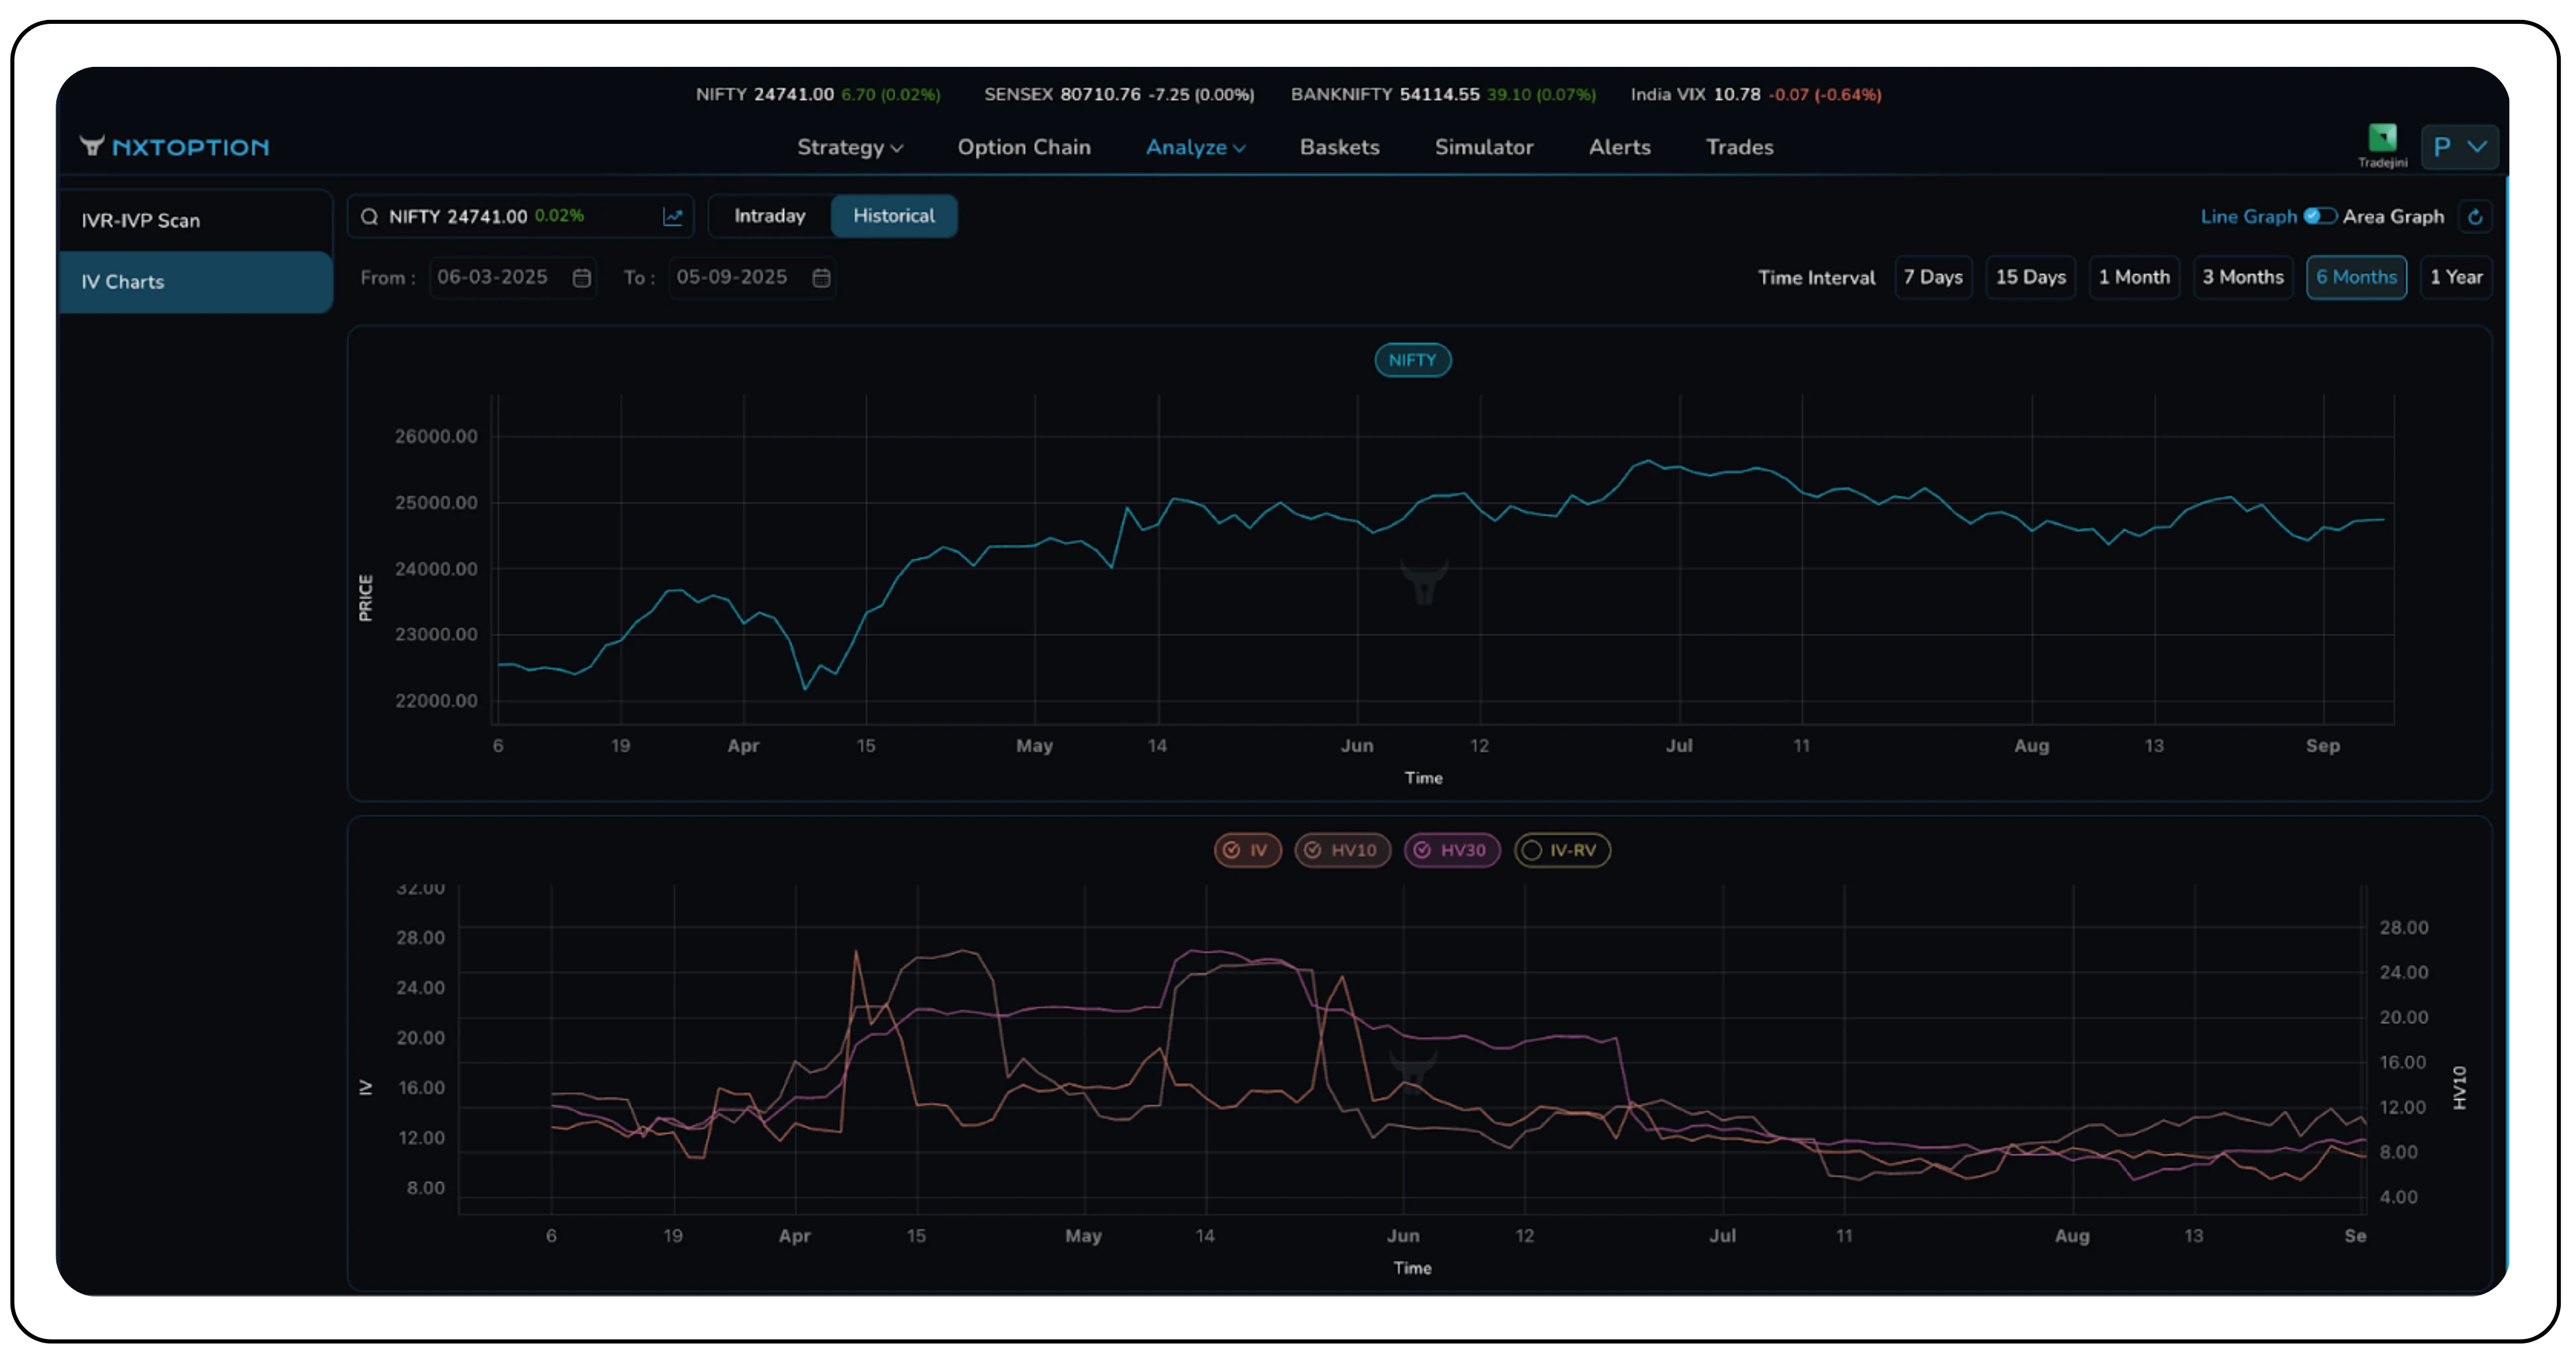Click the NIFTY legend pill on price chart
Viewport: 2576px width, 1366px height.
point(1412,360)
